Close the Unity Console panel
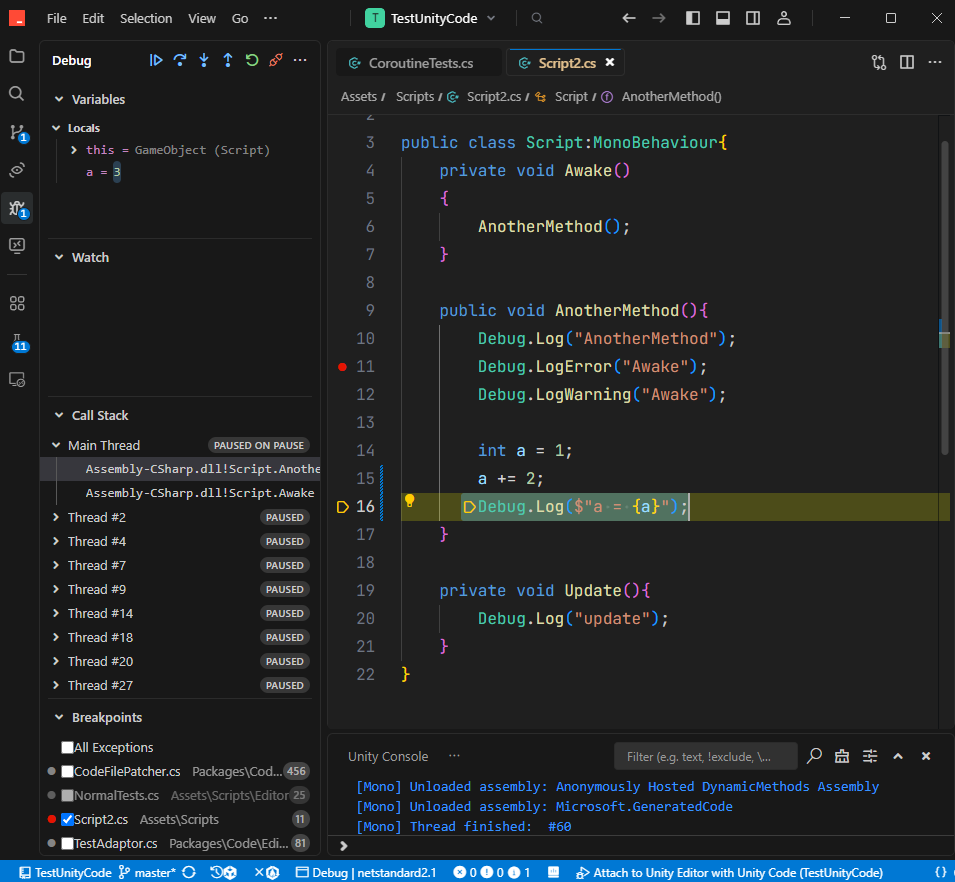Viewport: 955px width, 882px height. point(926,756)
